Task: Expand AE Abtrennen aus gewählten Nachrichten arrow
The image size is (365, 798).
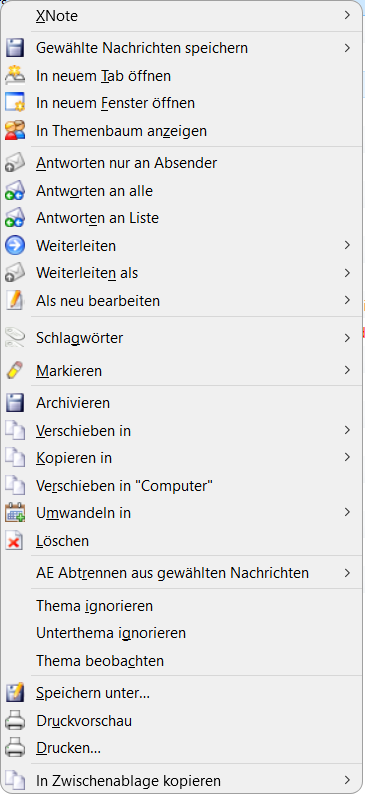Action: pyautogui.click(x=347, y=573)
